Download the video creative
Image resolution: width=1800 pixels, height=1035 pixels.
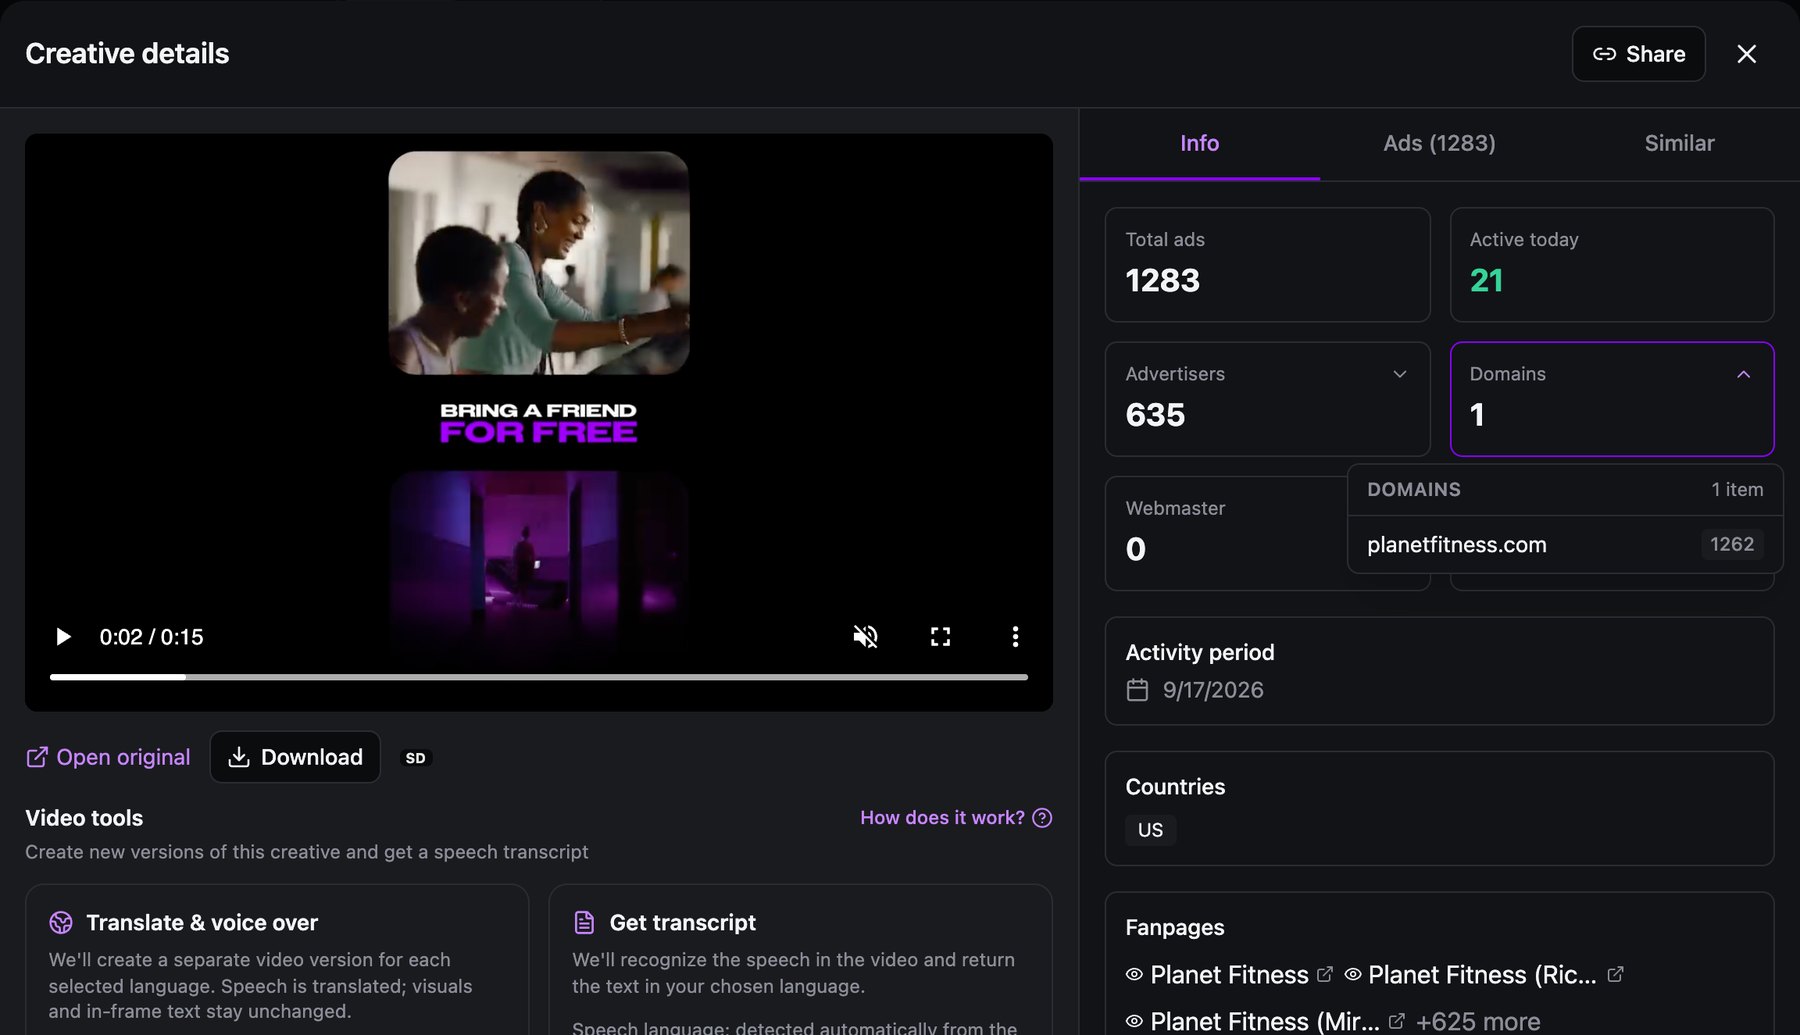pyautogui.click(x=295, y=757)
